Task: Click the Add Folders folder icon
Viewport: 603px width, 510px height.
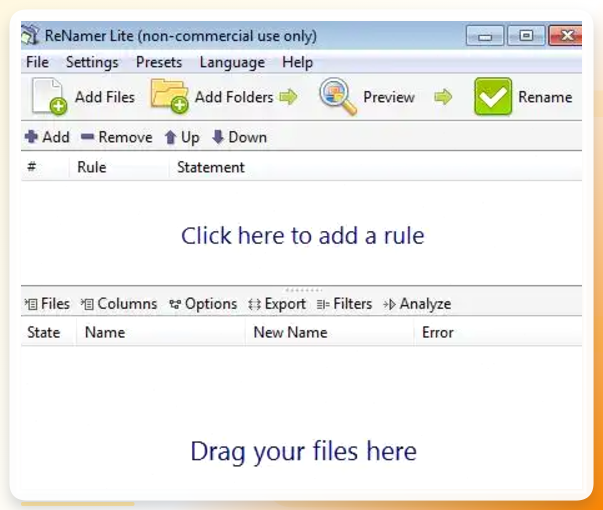Action: point(169,96)
